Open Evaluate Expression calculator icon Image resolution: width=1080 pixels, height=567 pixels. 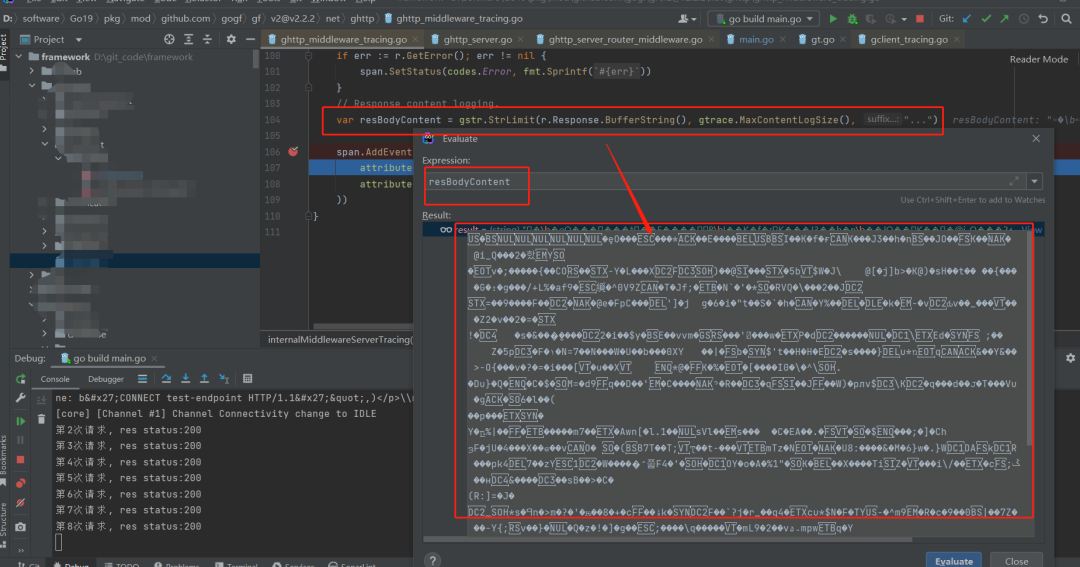pyautogui.click(x=247, y=378)
